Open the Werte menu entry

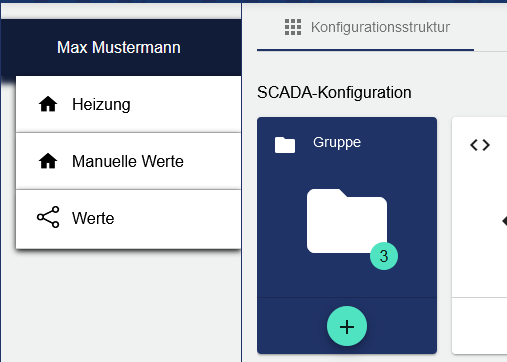(x=128, y=219)
